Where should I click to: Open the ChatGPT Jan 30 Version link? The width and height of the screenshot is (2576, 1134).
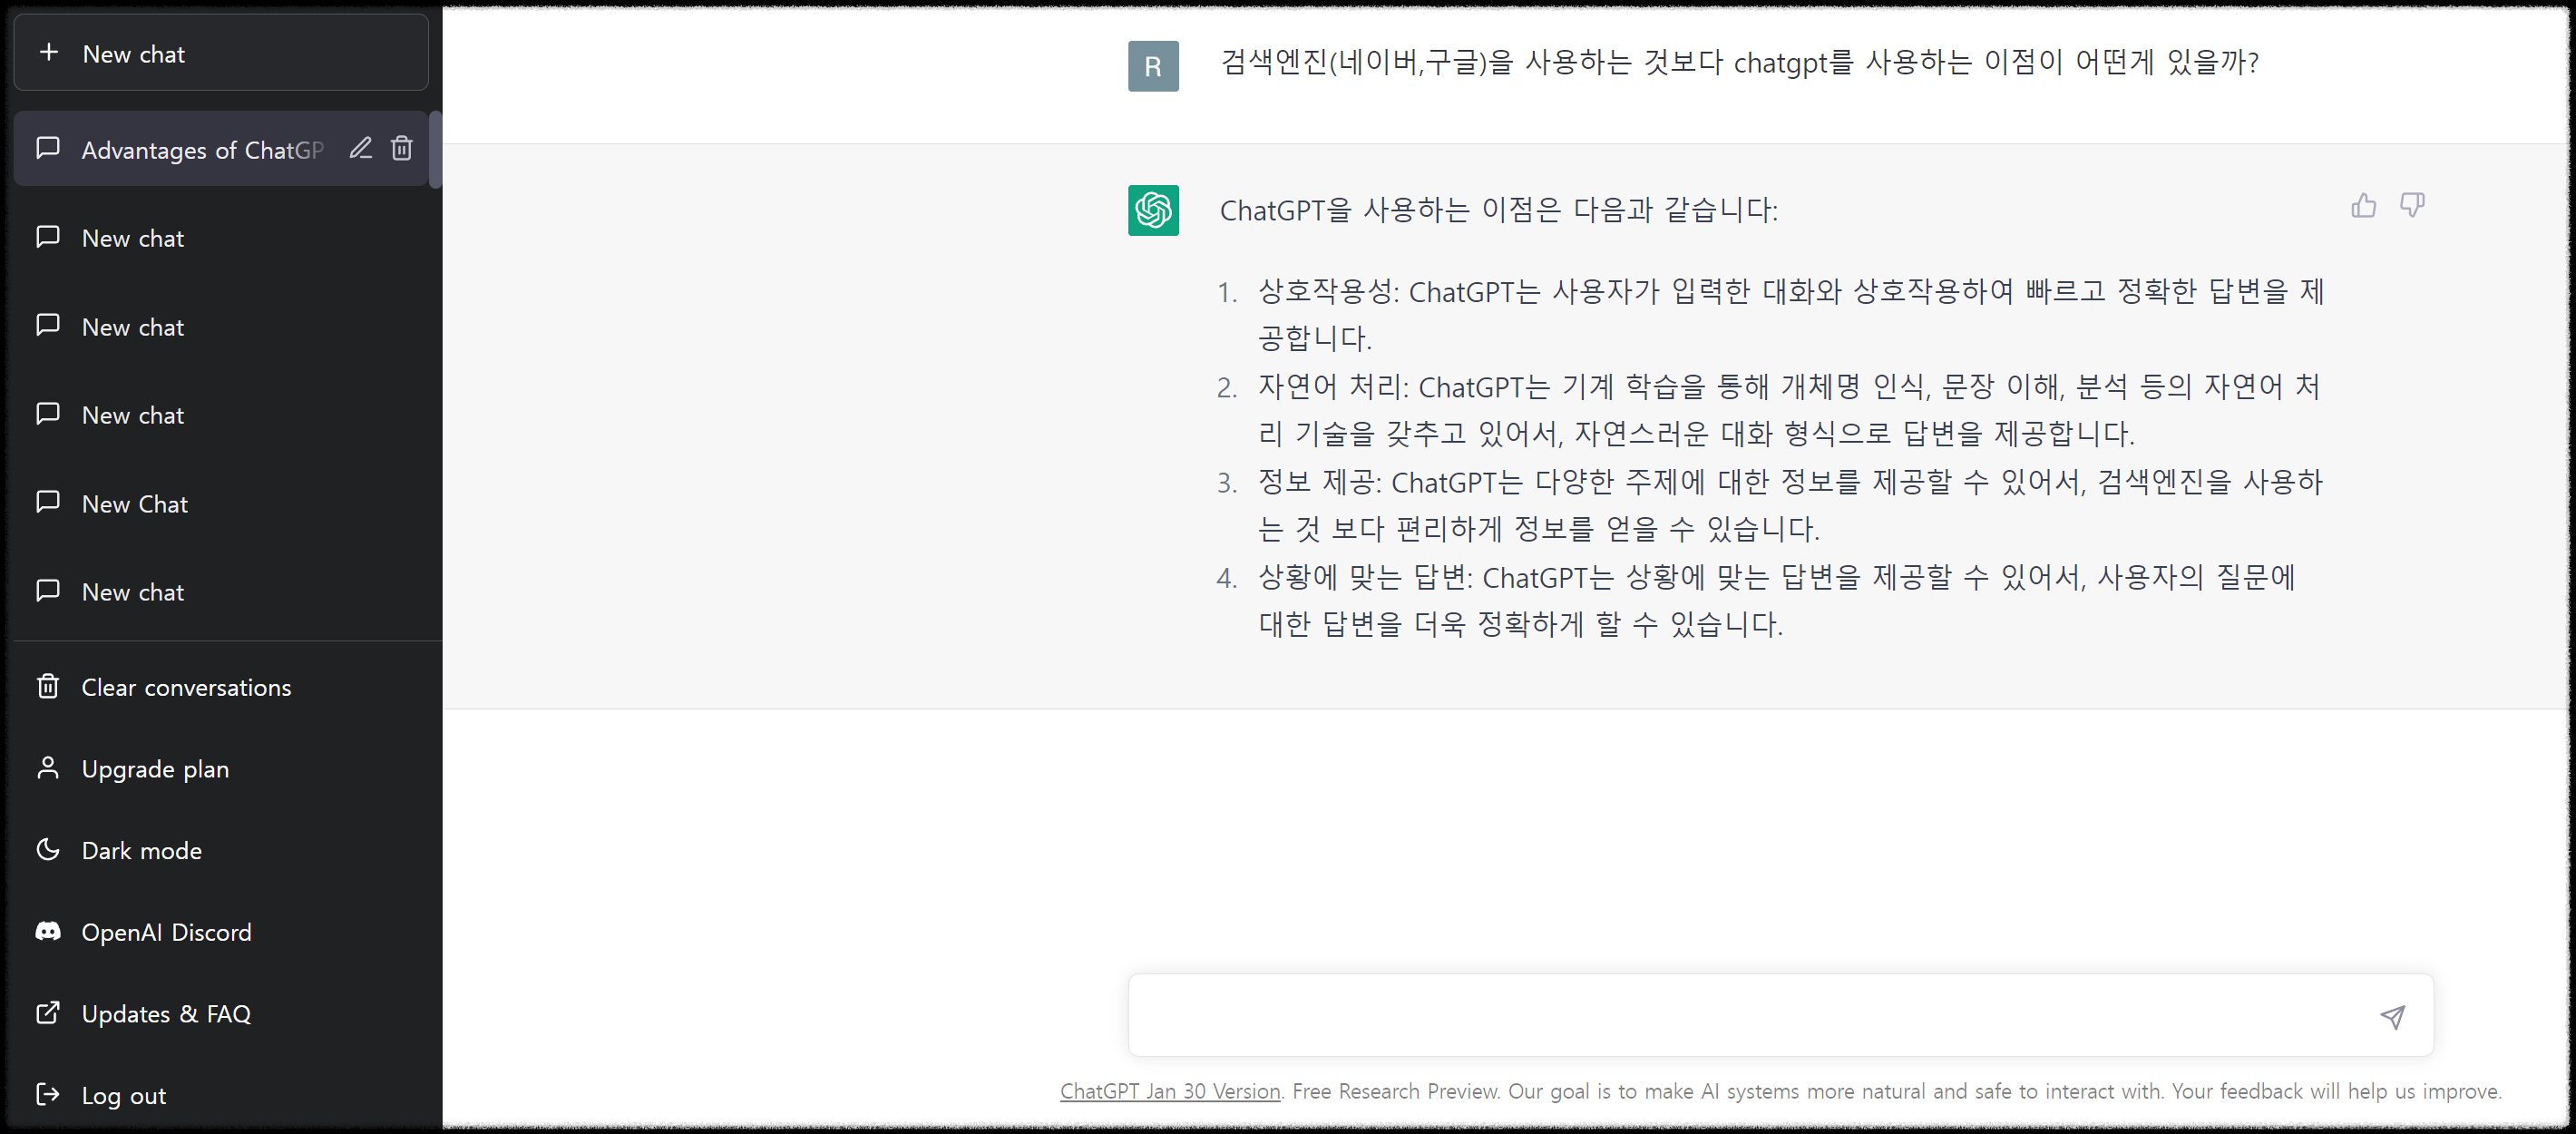[1170, 1091]
